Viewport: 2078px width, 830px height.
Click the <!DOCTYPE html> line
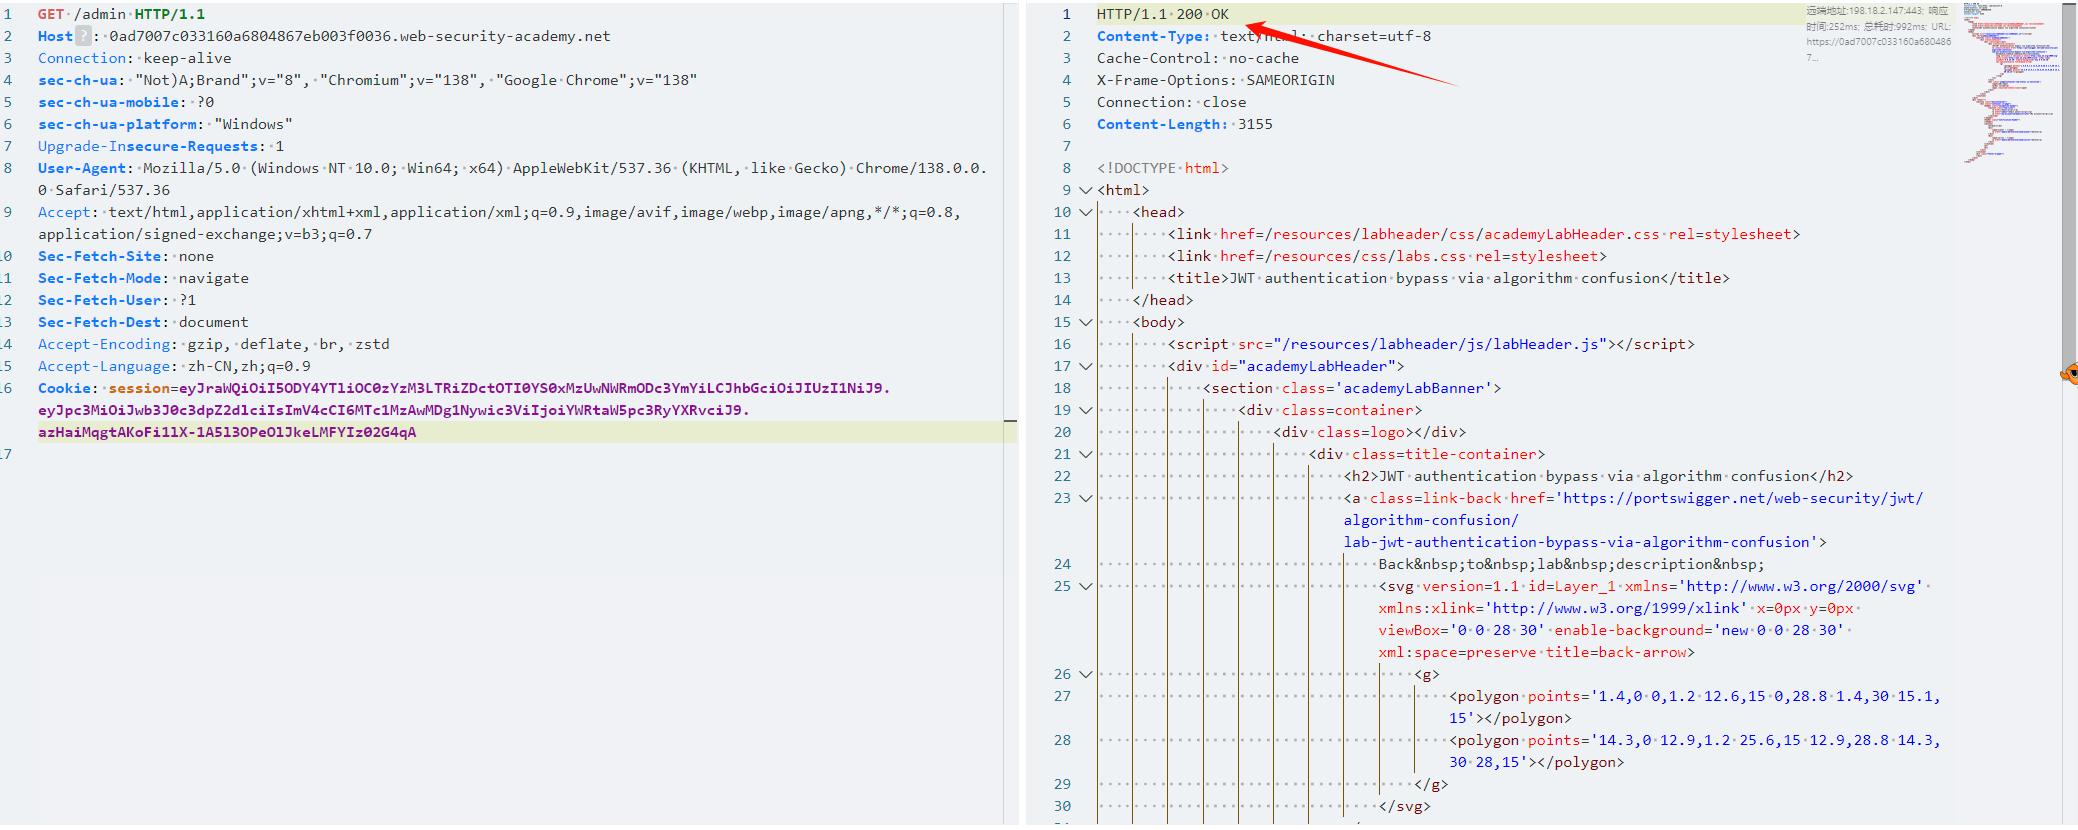pos(1163,168)
